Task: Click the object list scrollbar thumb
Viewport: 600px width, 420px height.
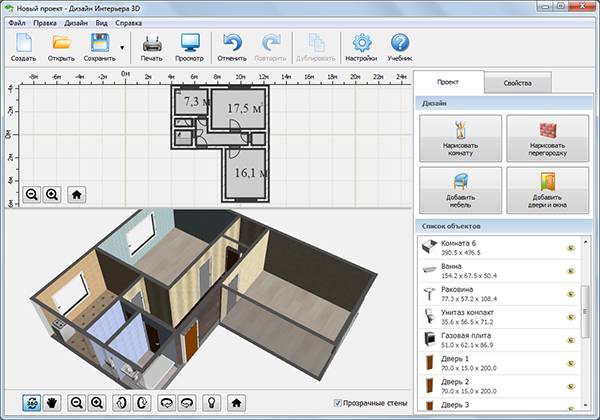Action: (x=585, y=311)
